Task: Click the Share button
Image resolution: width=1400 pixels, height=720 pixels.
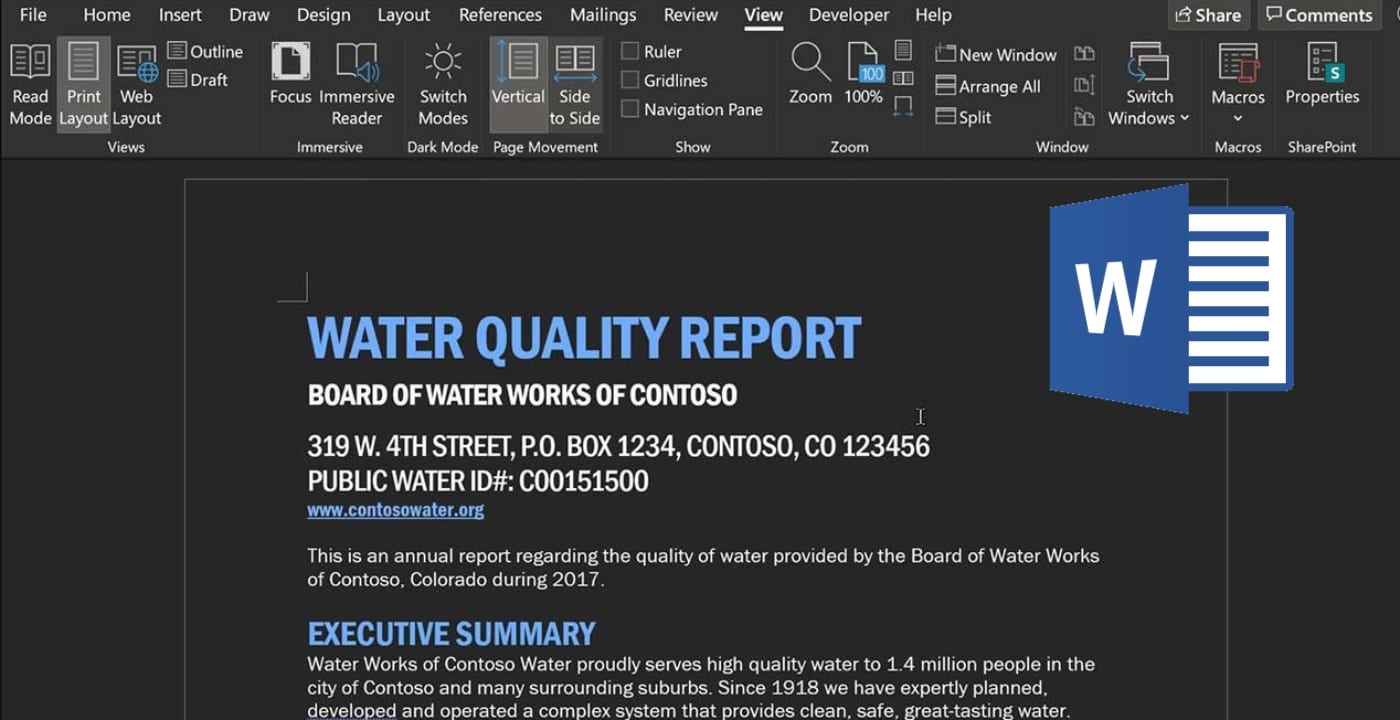Action: (x=1208, y=15)
